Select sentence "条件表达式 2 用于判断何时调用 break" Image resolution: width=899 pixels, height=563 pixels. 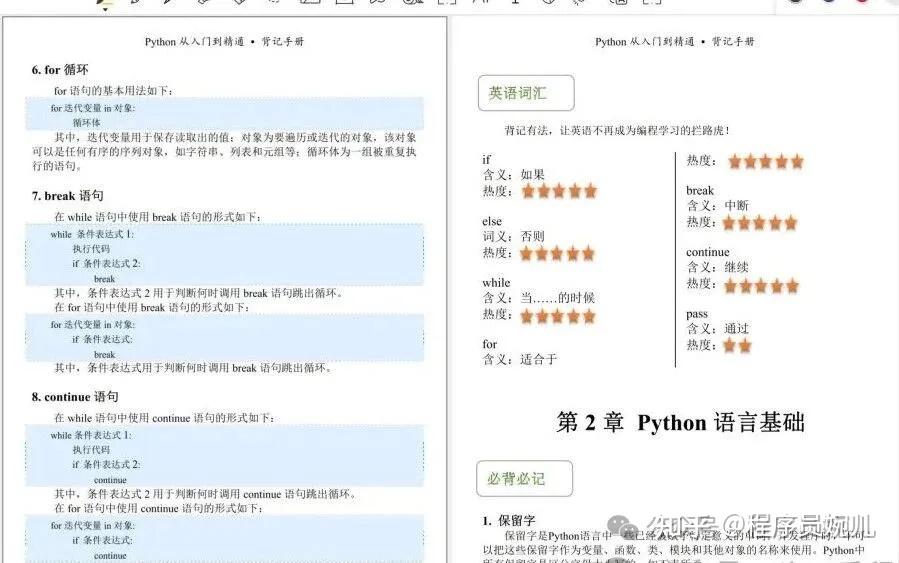[175, 293]
